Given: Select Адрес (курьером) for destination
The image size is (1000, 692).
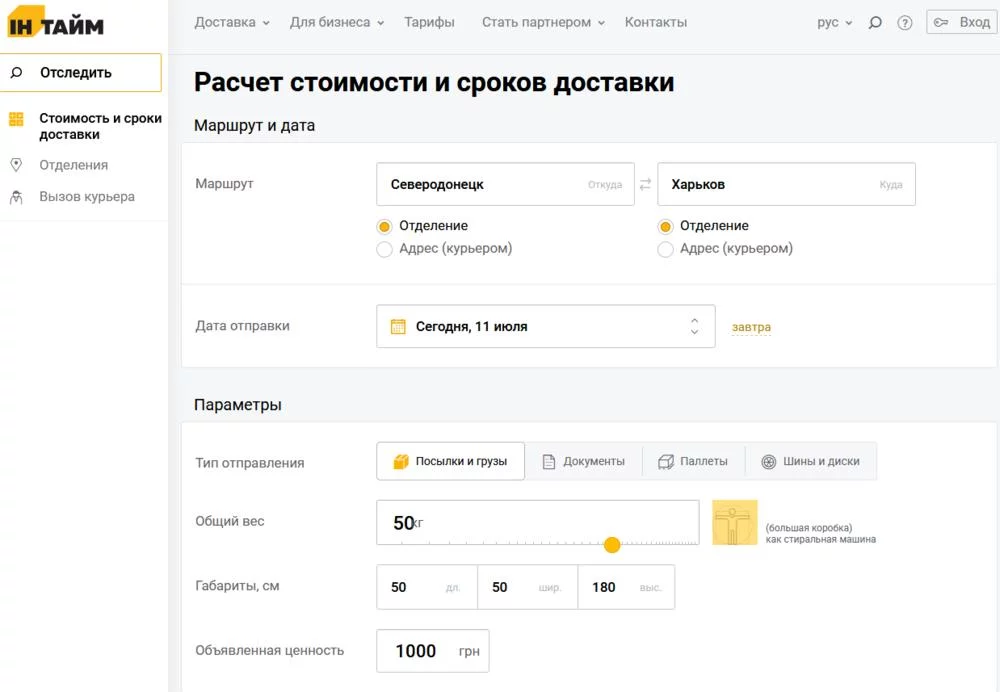Looking at the screenshot, I should (x=665, y=249).
